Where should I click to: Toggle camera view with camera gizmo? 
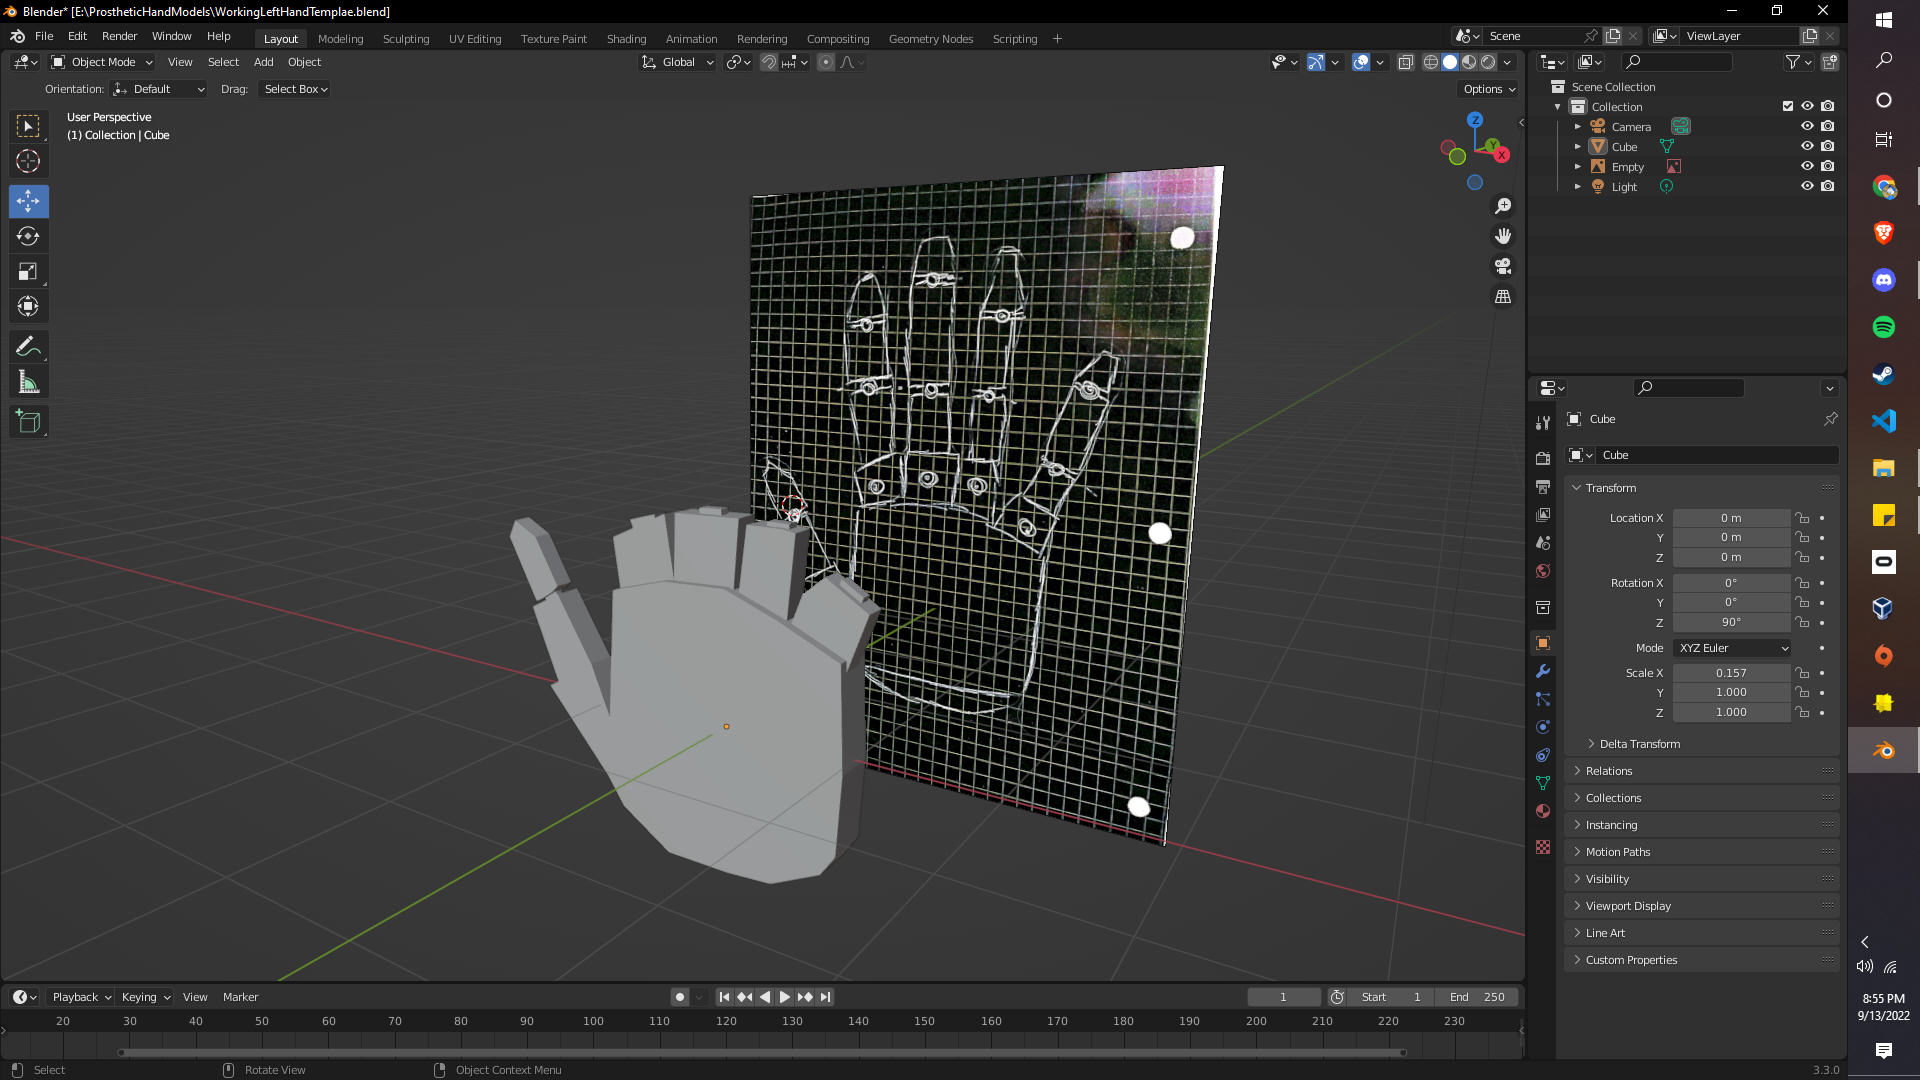(1502, 266)
